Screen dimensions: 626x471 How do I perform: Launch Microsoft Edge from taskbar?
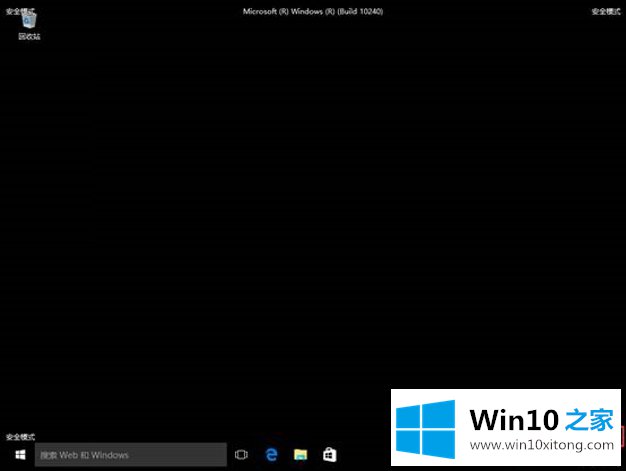point(271,455)
